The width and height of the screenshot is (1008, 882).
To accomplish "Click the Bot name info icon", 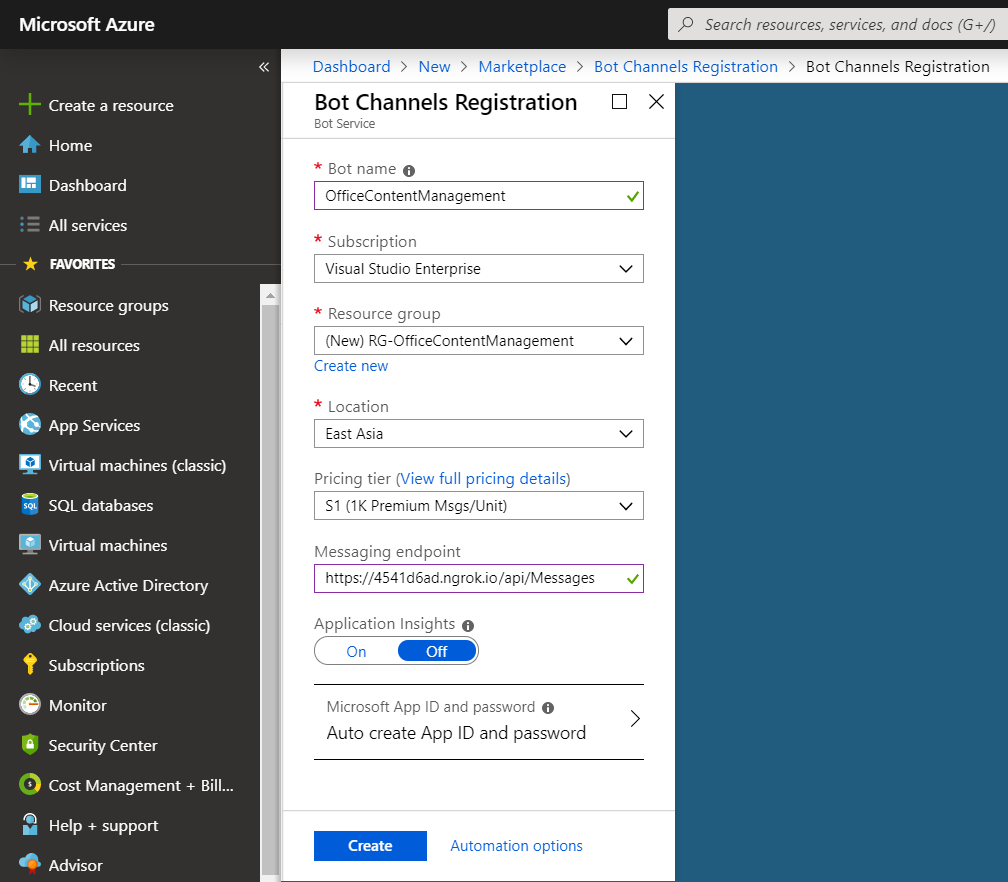I will [x=409, y=170].
